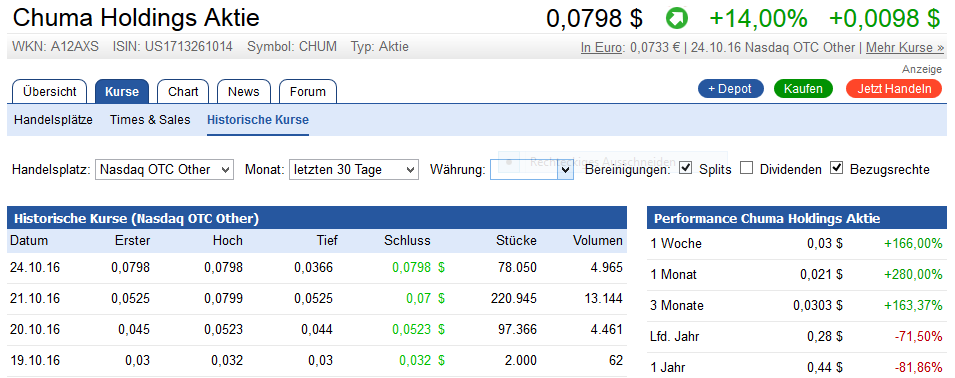Screen dimensions: 955x378
Task: Click the Jetzt Handeln button
Action: click(894, 89)
